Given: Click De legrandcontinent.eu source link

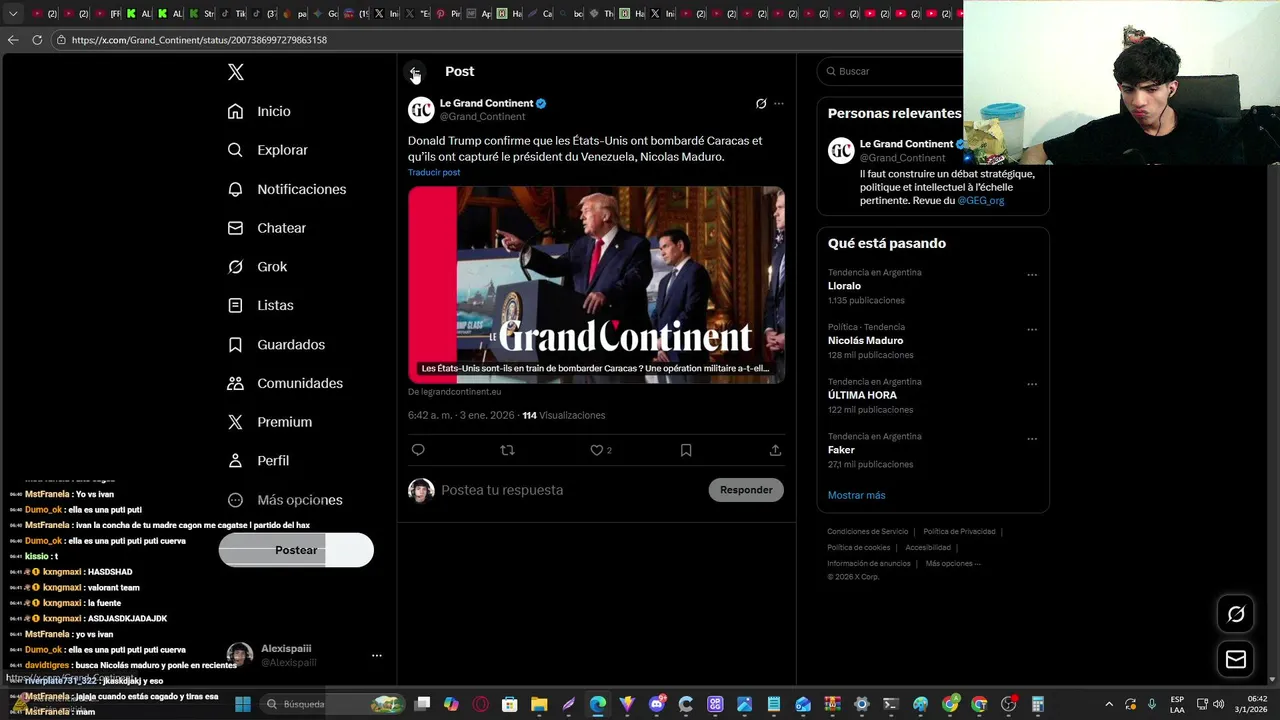Looking at the screenshot, I should tap(454, 392).
